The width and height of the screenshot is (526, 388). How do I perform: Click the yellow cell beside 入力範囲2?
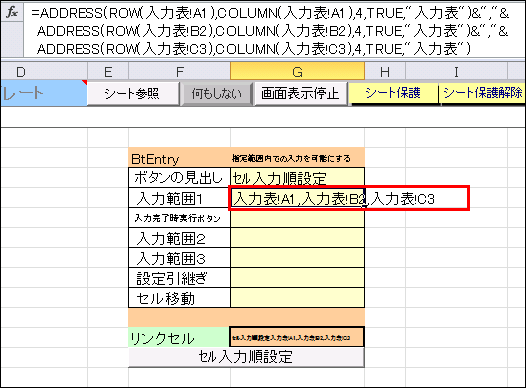click(x=298, y=238)
